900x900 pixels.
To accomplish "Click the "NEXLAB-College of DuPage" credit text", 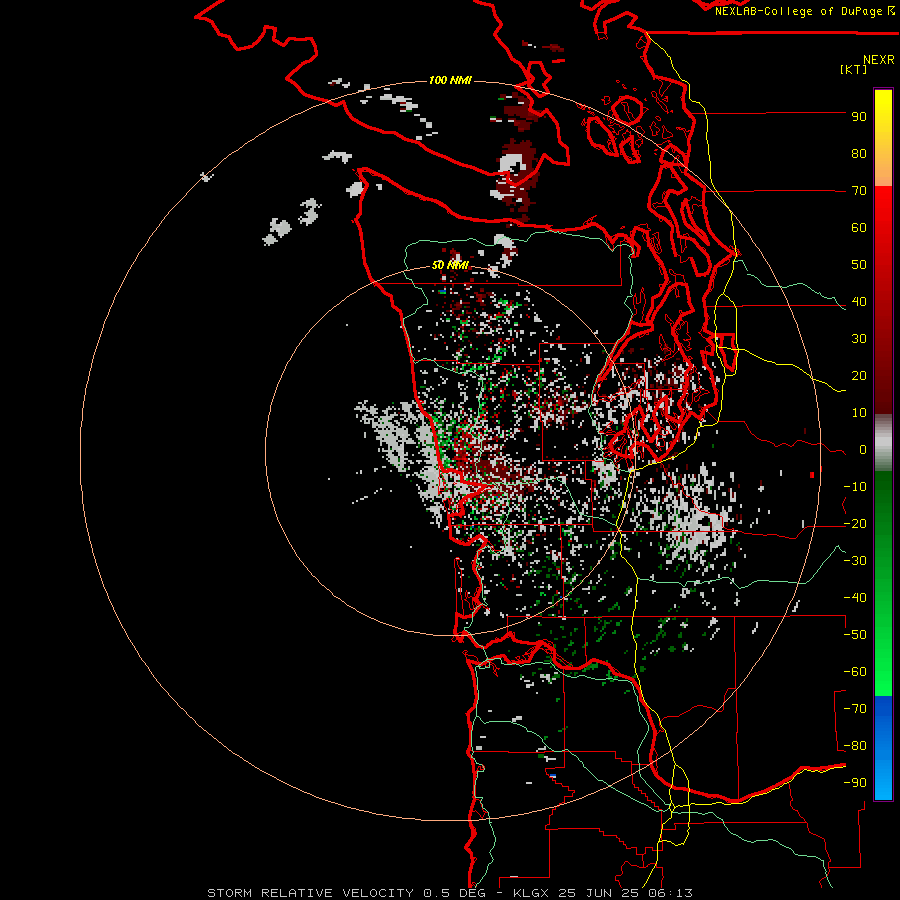I will (x=799, y=11).
